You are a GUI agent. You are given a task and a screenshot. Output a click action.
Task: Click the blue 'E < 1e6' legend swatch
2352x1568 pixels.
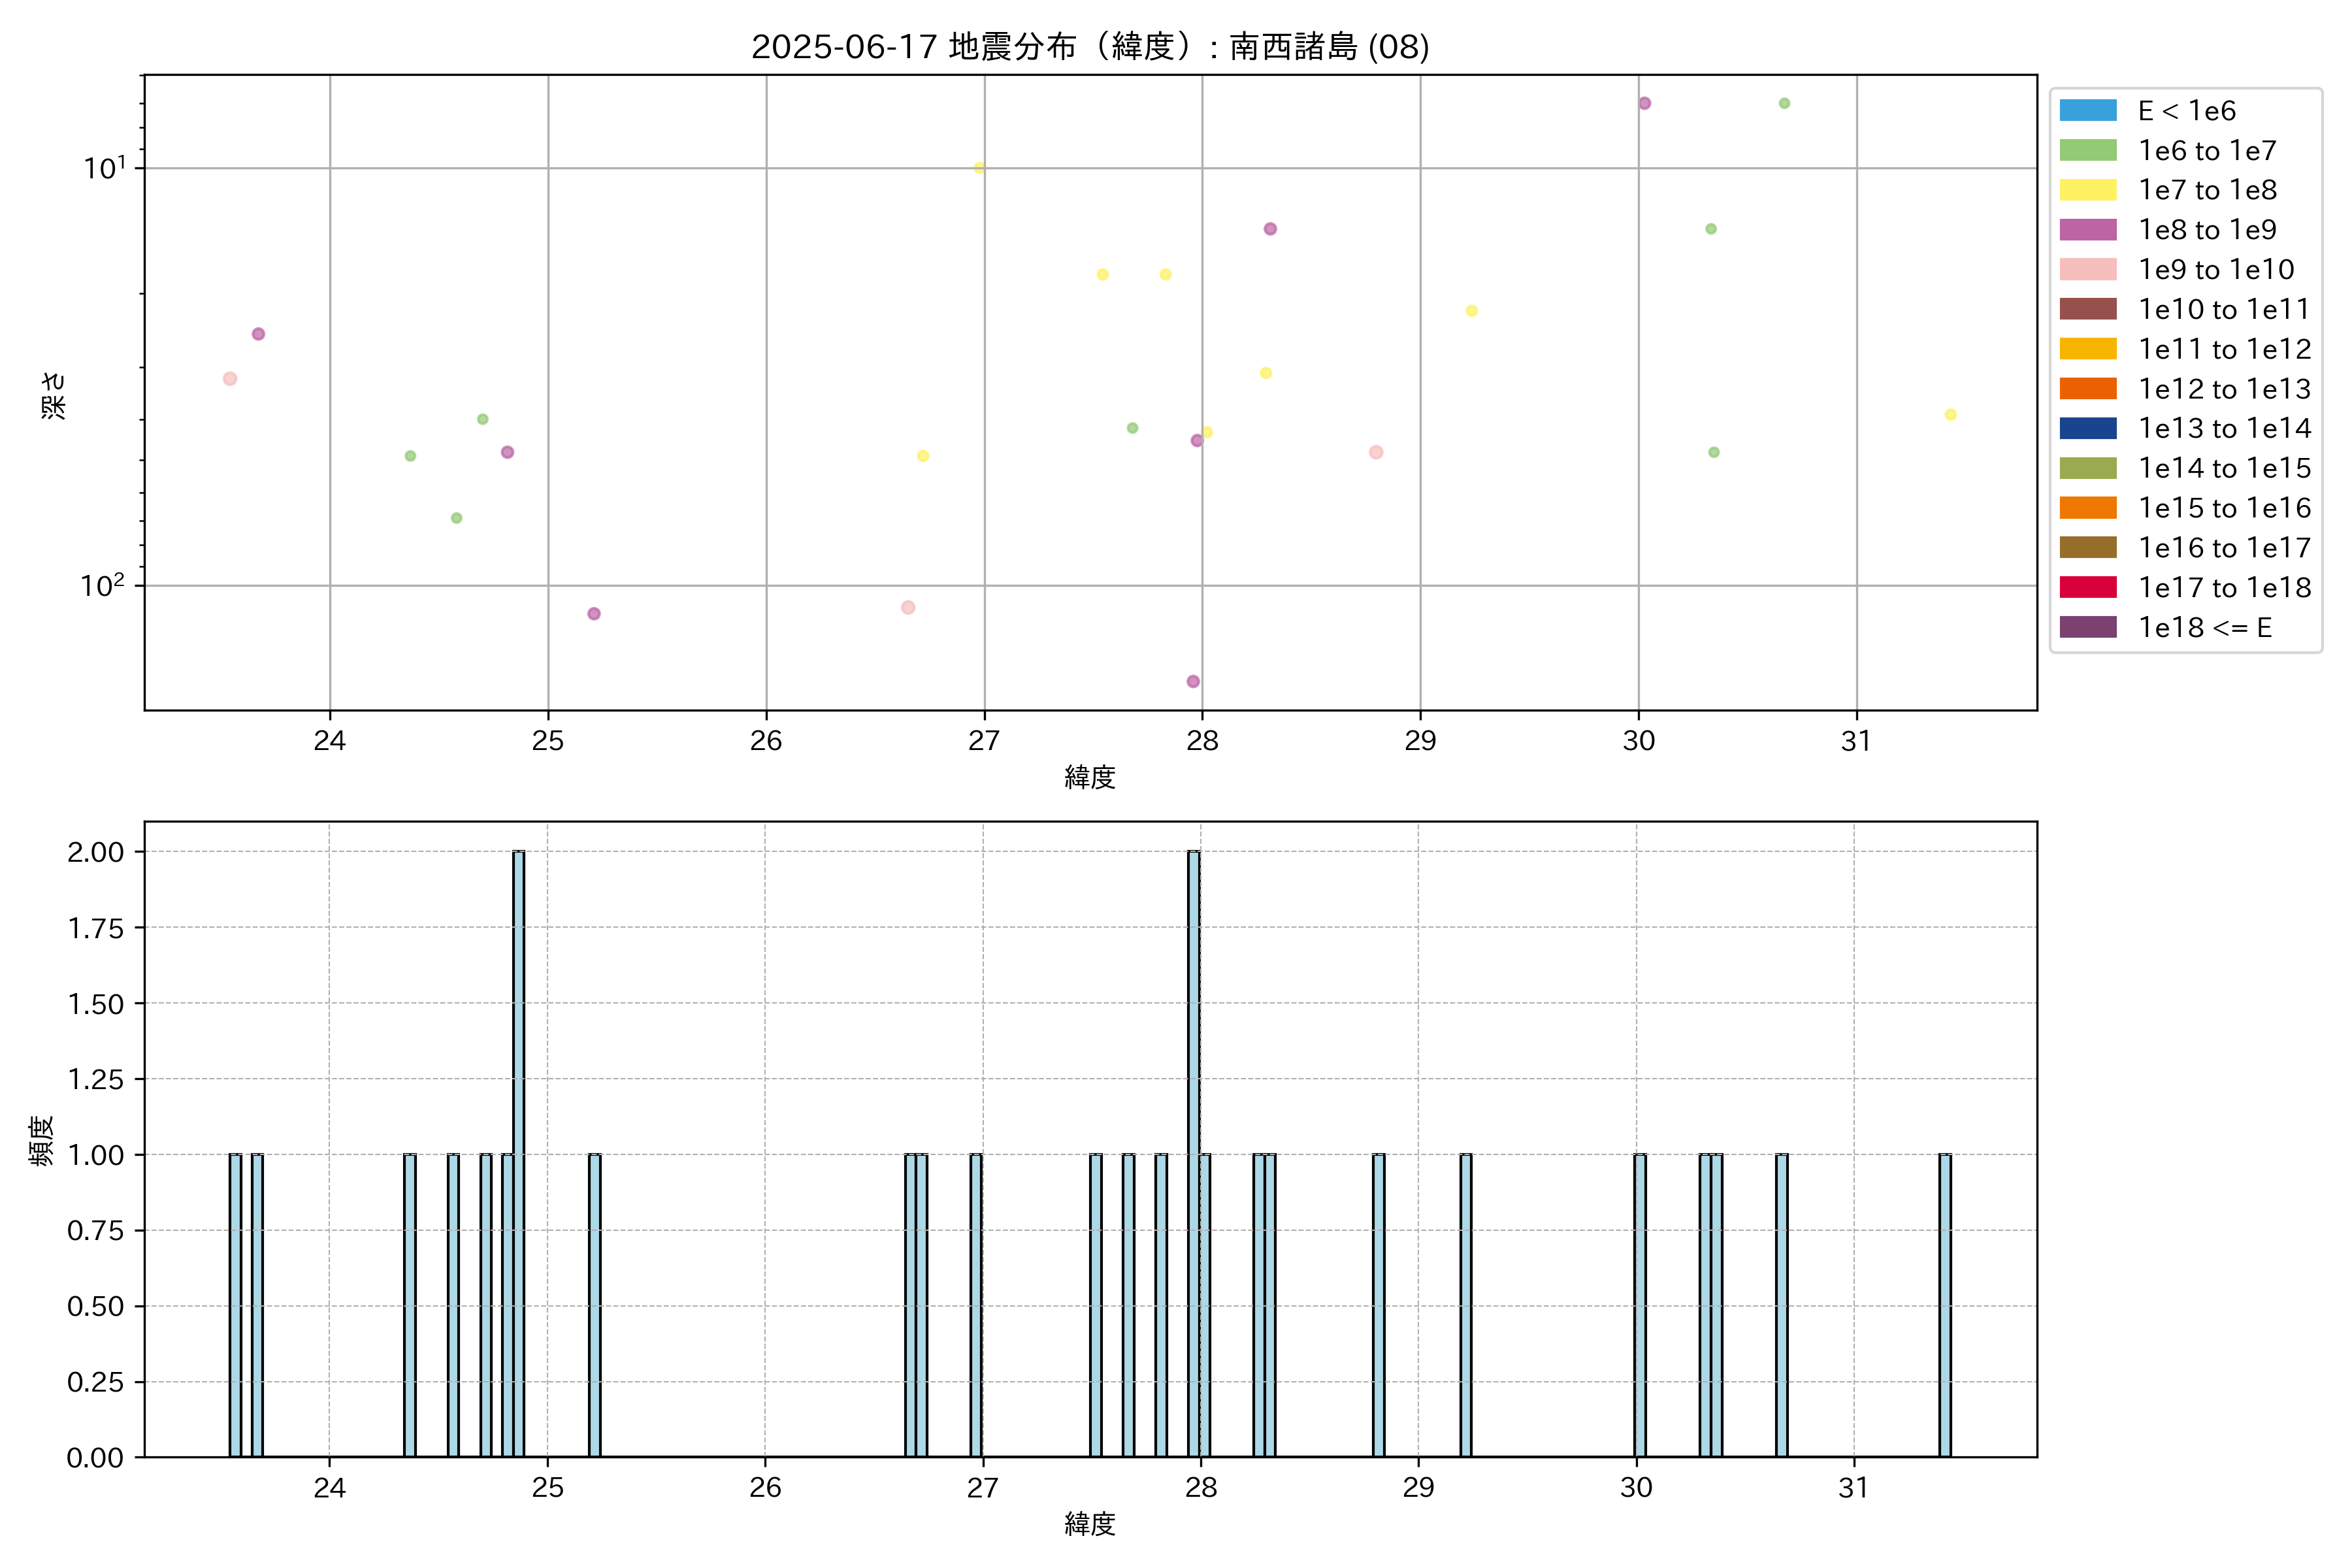click(x=2087, y=110)
